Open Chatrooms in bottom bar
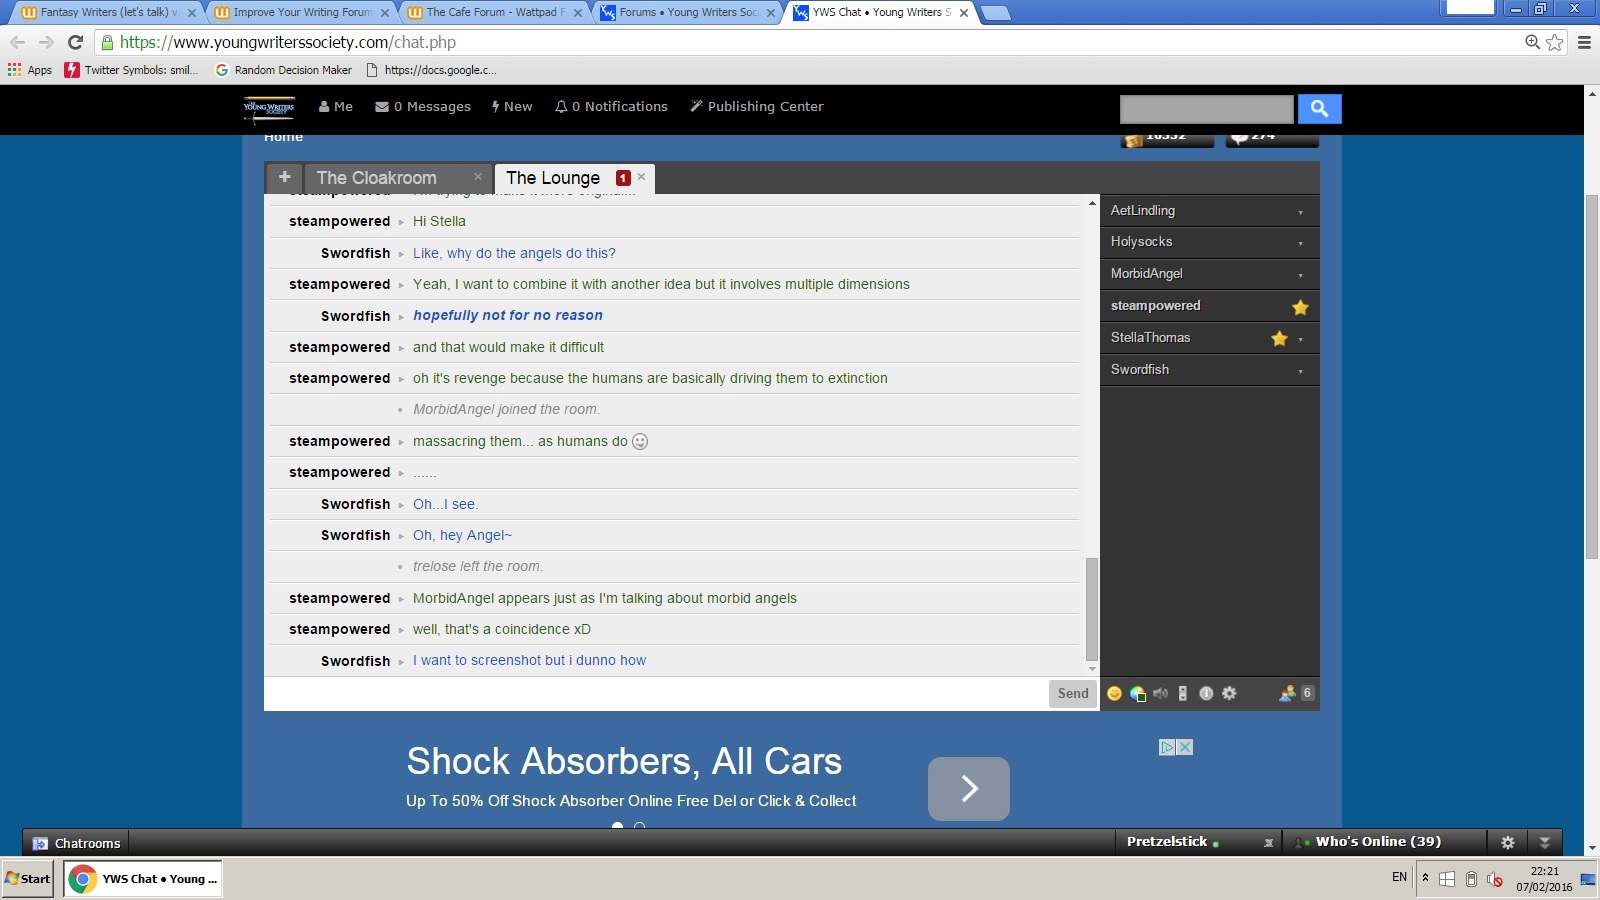The image size is (1600, 900). click(x=76, y=843)
